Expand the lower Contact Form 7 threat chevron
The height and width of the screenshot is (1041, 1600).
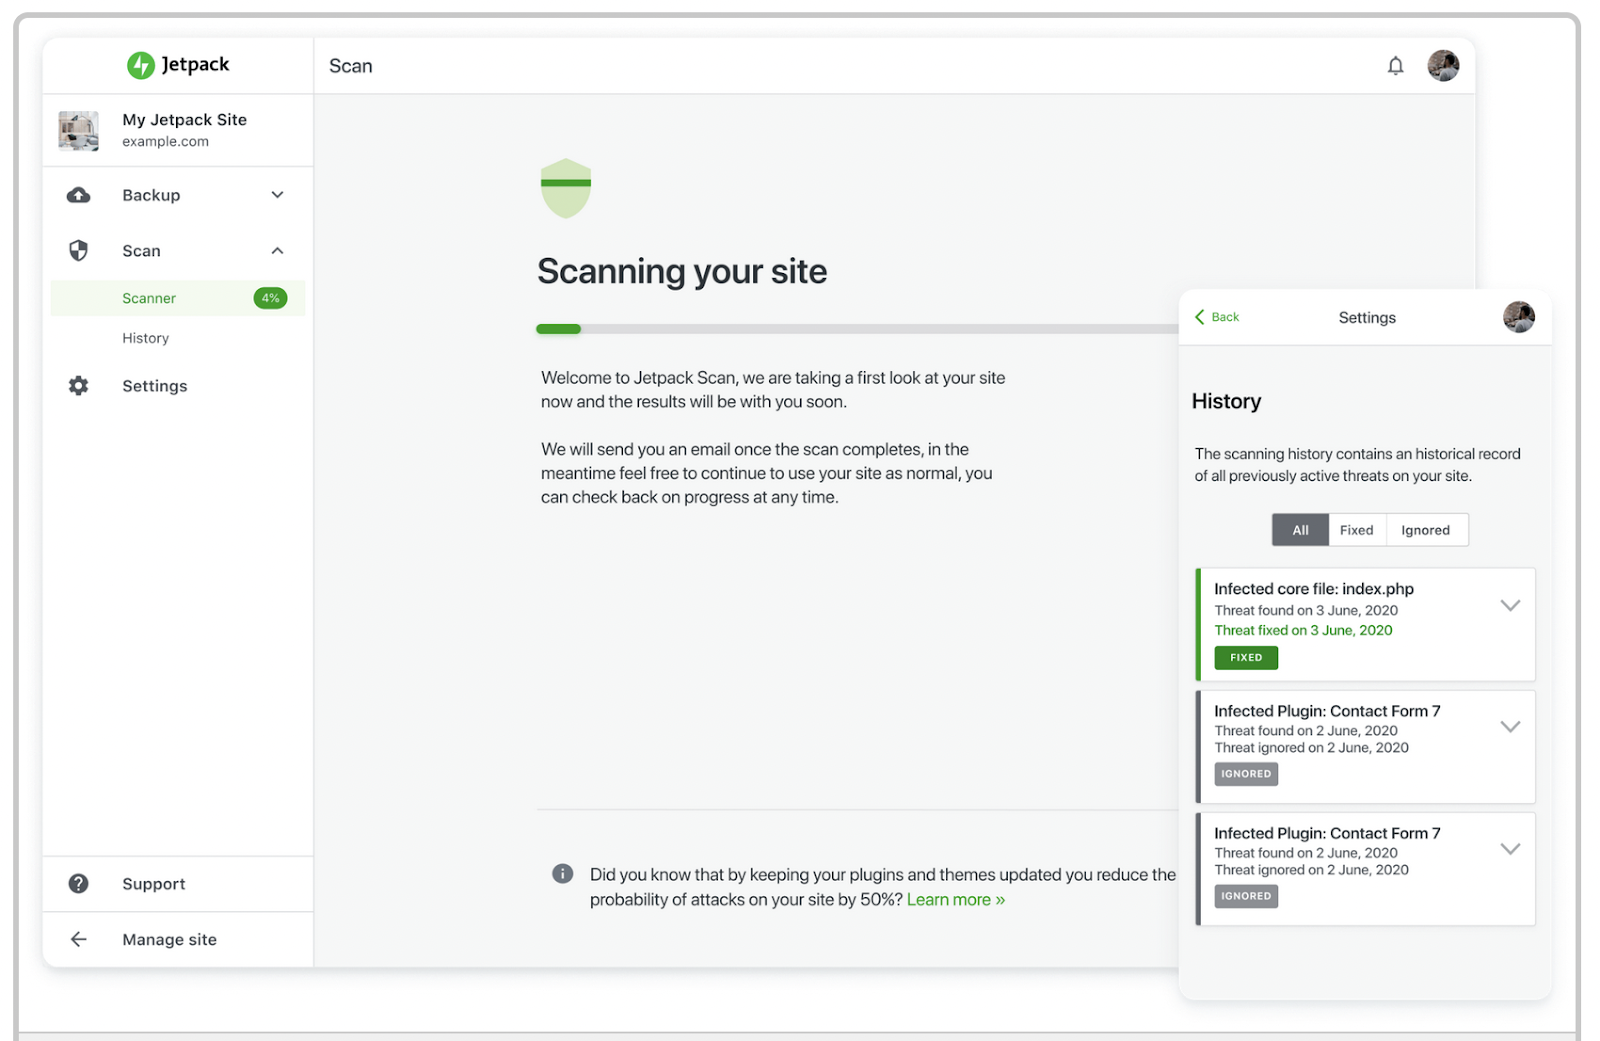click(x=1510, y=849)
